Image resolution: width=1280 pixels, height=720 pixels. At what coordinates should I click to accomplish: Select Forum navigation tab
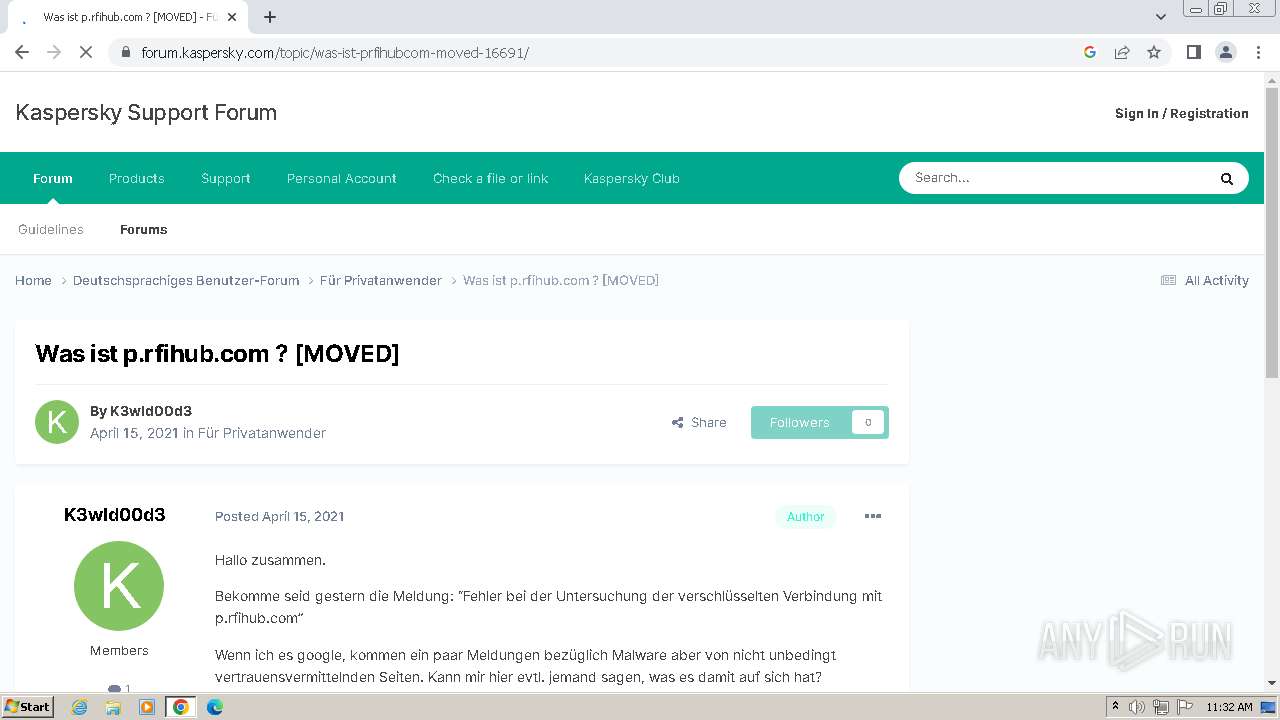pos(53,178)
